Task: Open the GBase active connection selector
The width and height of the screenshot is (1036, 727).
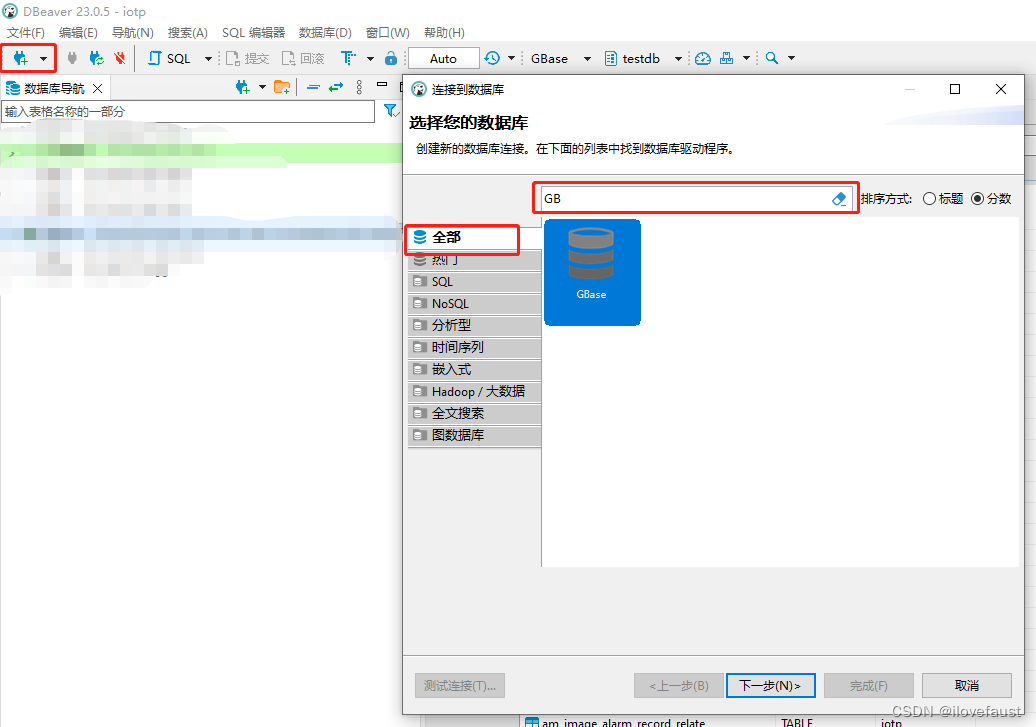Action: click(x=560, y=58)
